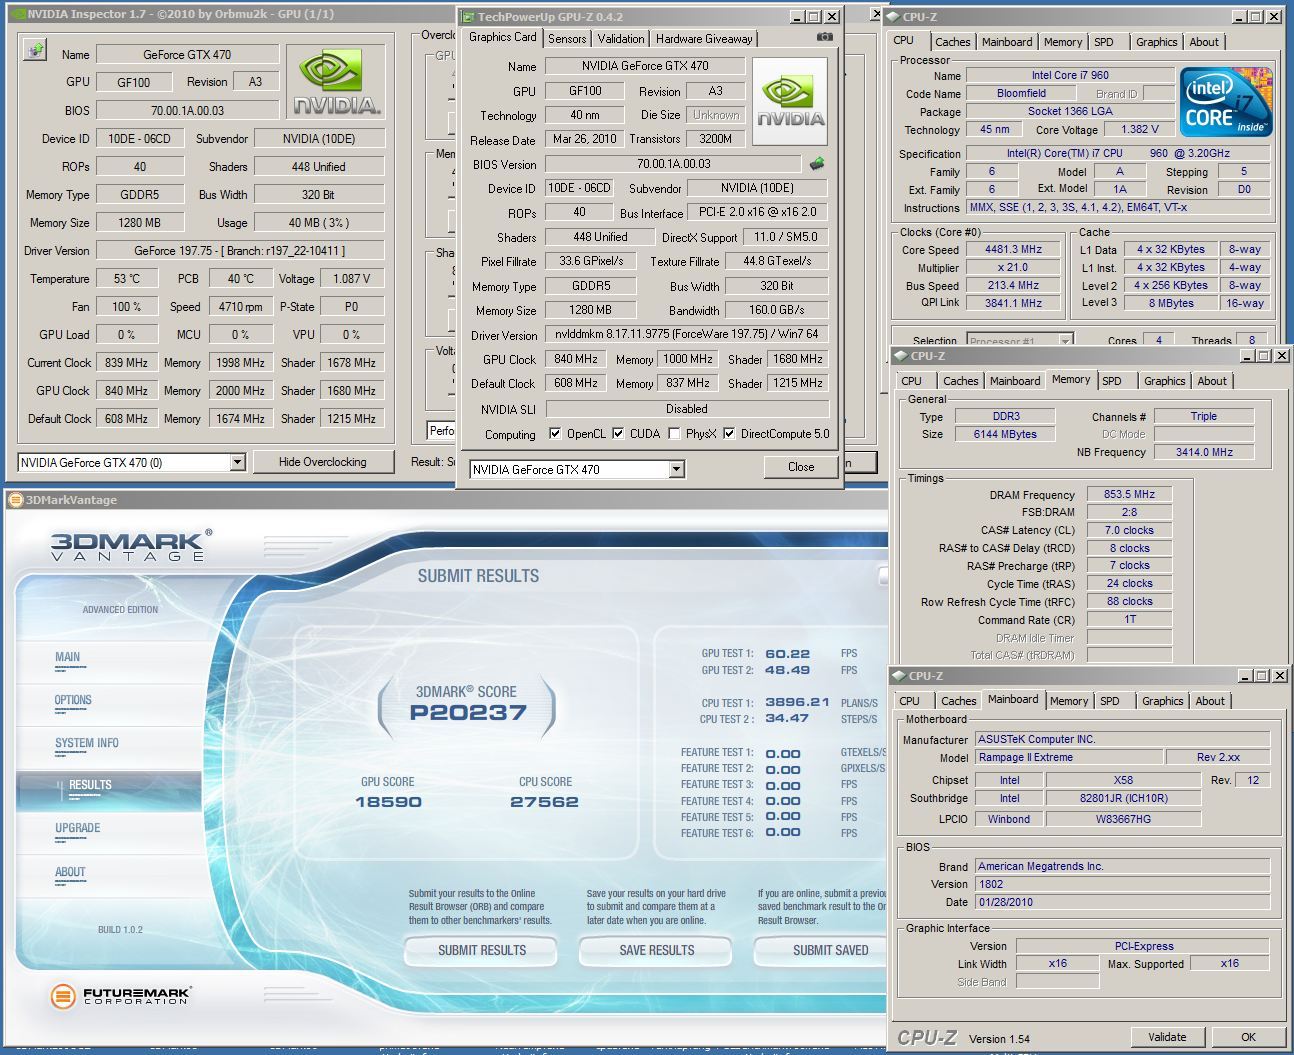
Task: Click the Futuremark Corporation logo
Action: (120, 995)
